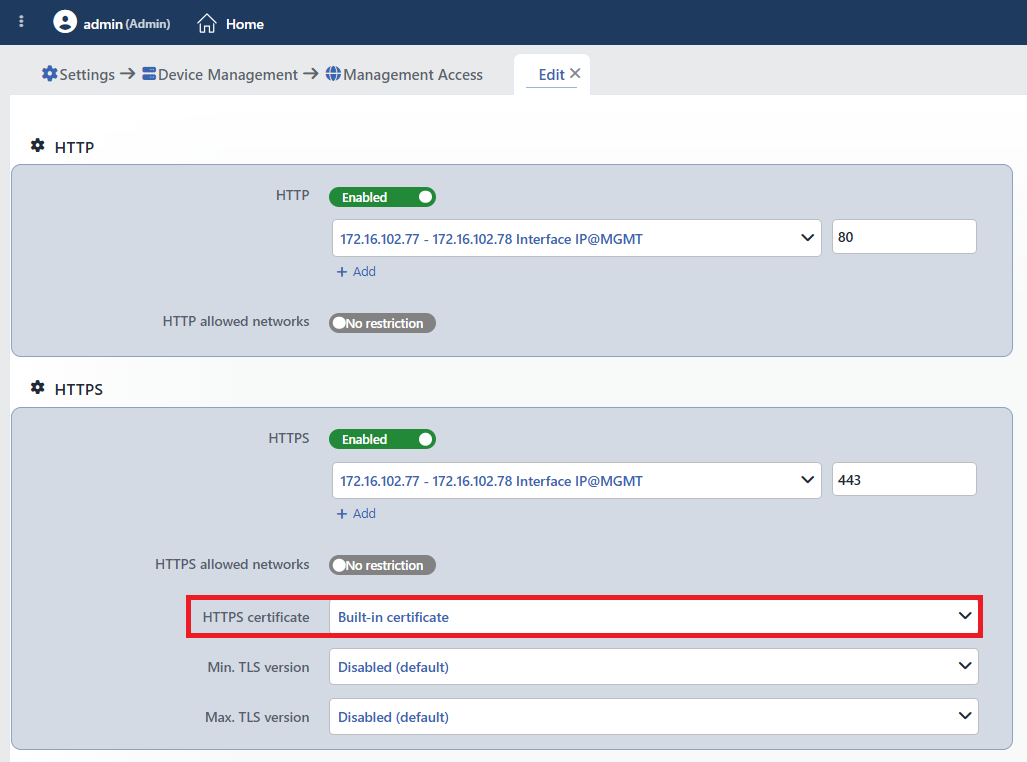The image size is (1027, 762).
Task: Click the gear icon beside HTTP heading
Action: (38, 146)
